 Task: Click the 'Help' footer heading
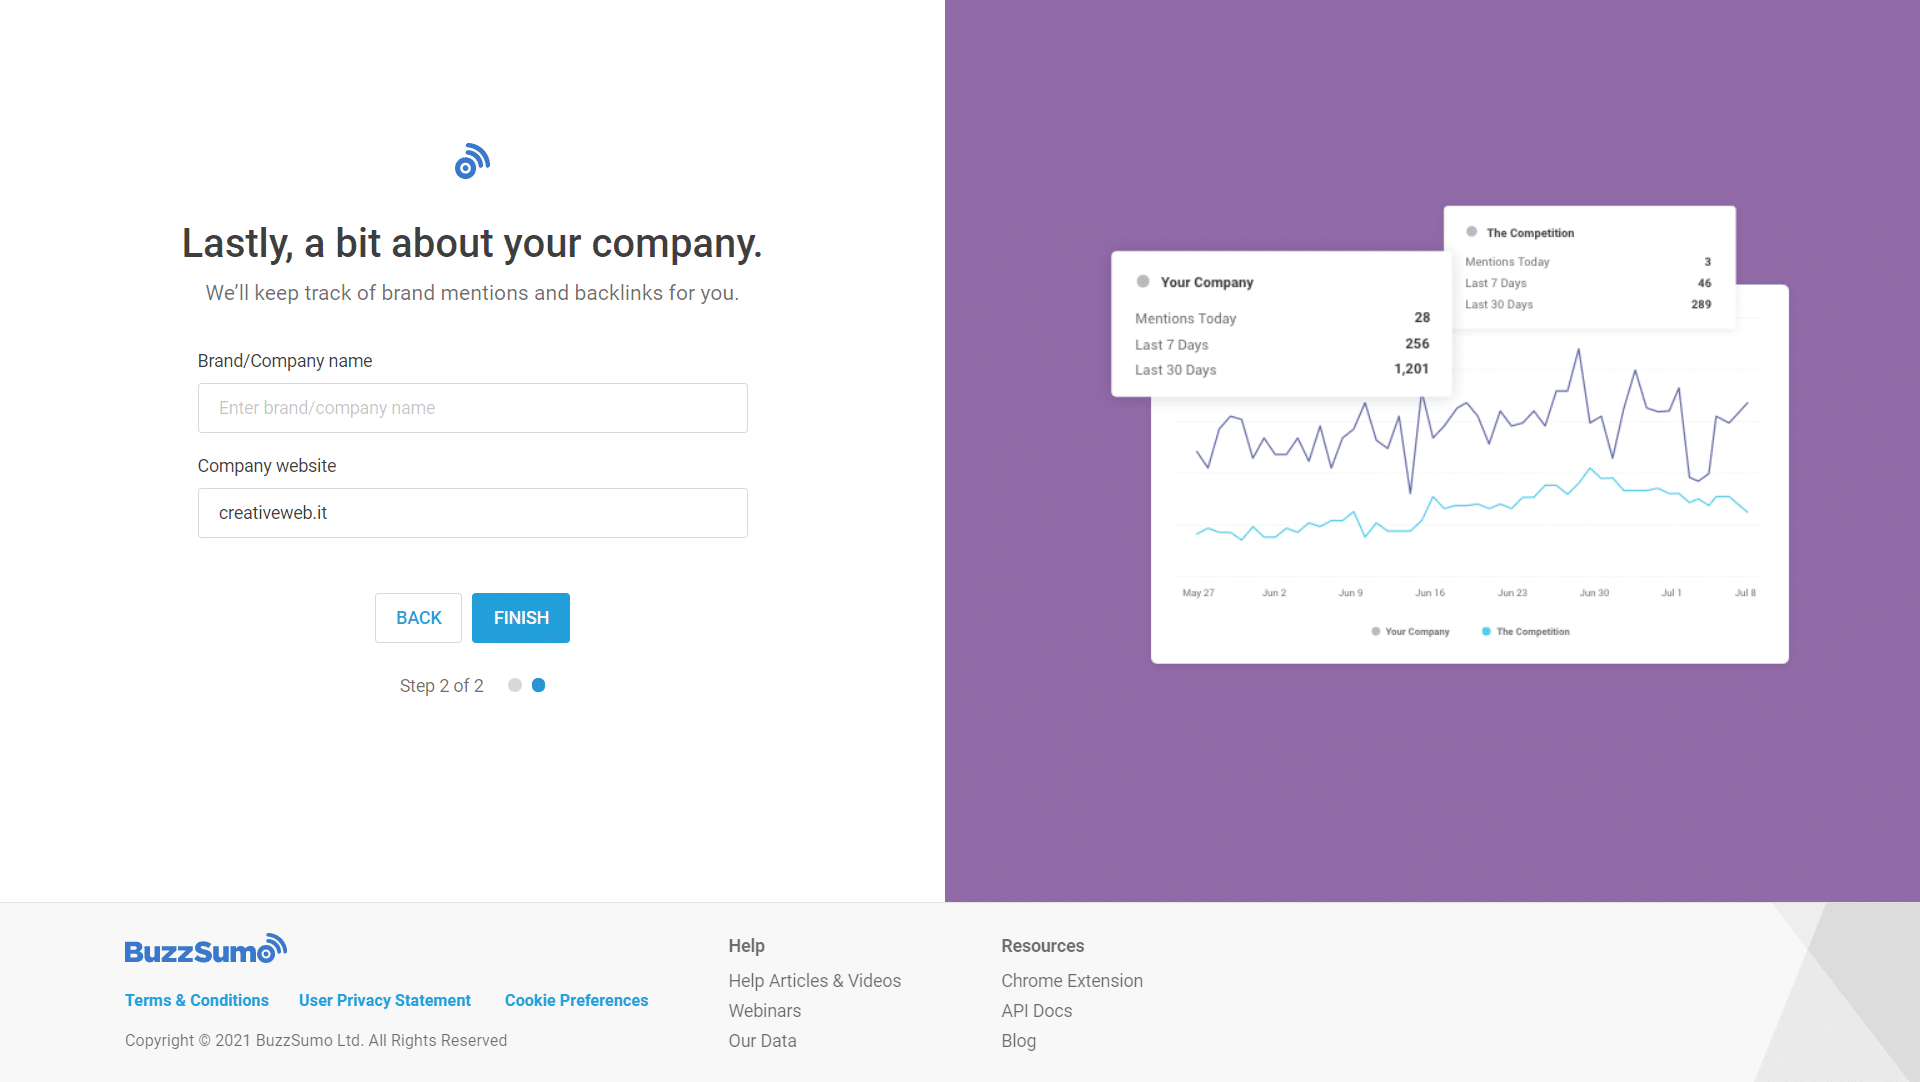click(x=747, y=946)
